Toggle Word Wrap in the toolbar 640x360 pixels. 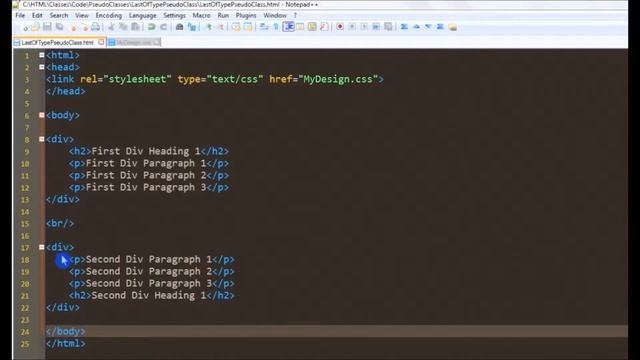pyautogui.click(x=264, y=27)
